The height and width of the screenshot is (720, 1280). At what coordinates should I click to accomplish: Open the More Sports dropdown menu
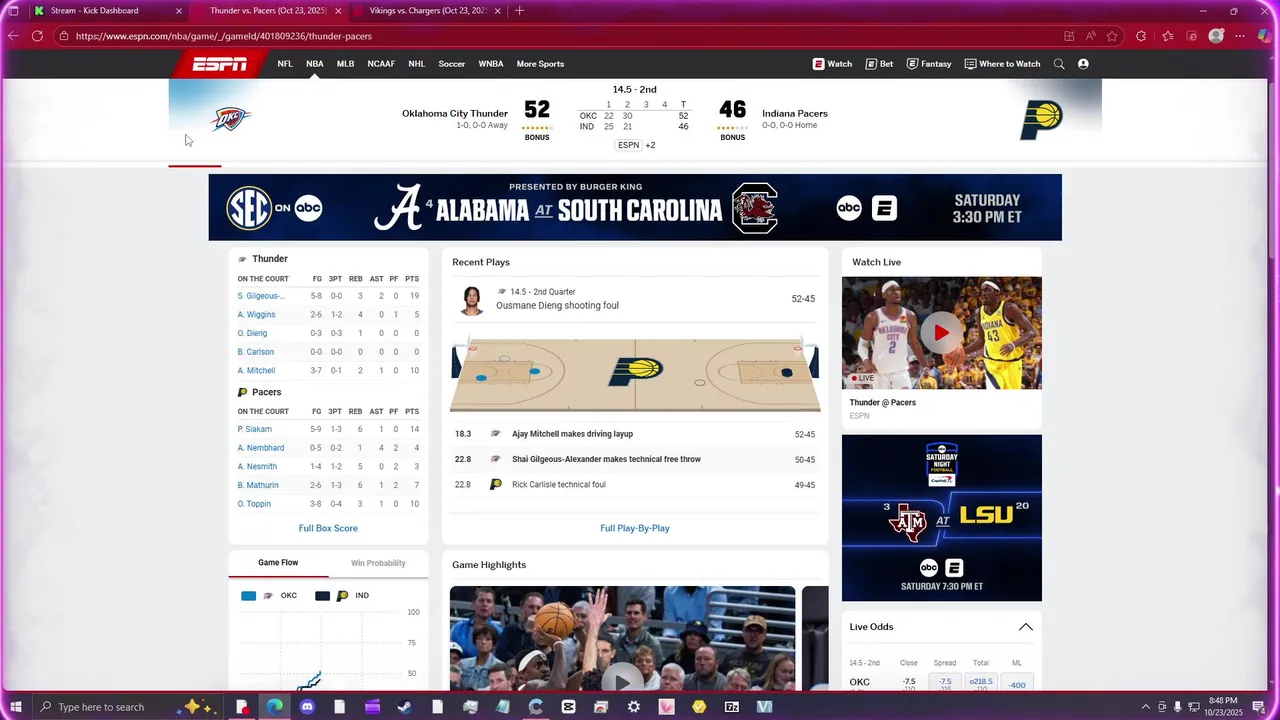pyautogui.click(x=540, y=64)
